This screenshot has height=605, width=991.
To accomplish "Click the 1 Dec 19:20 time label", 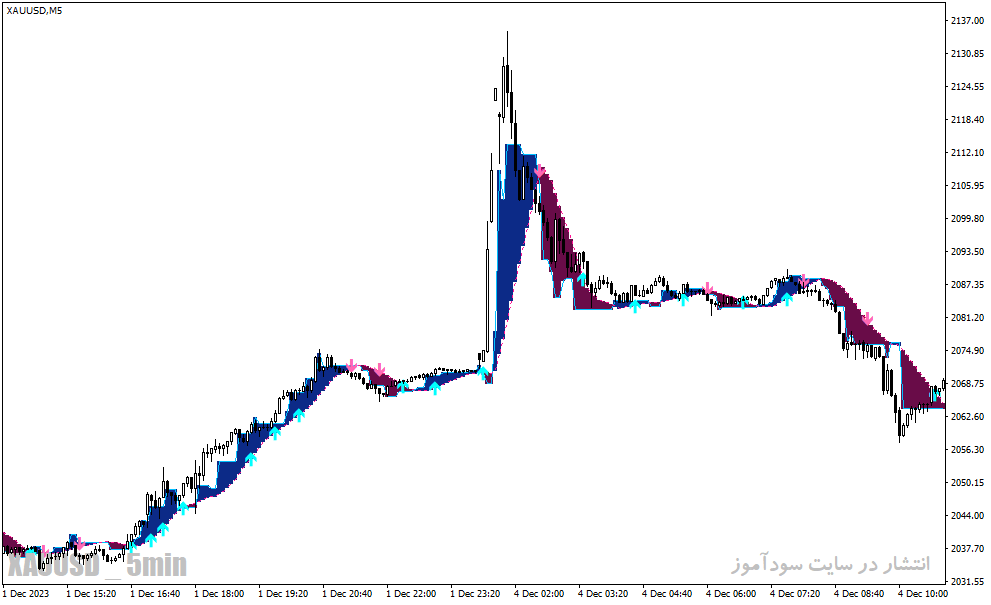I will tap(283, 594).
